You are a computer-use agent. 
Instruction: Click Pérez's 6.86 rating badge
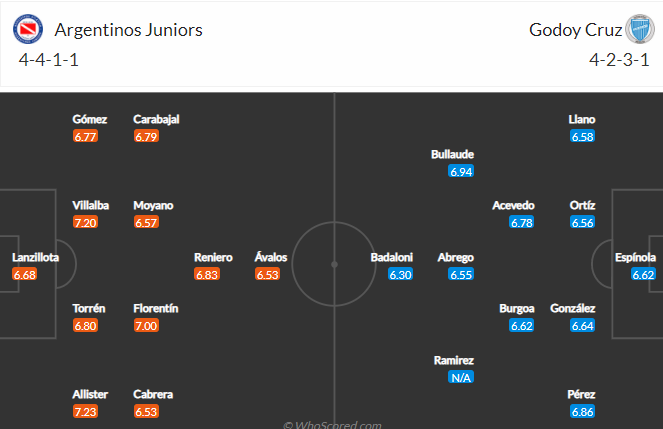point(582,411)
